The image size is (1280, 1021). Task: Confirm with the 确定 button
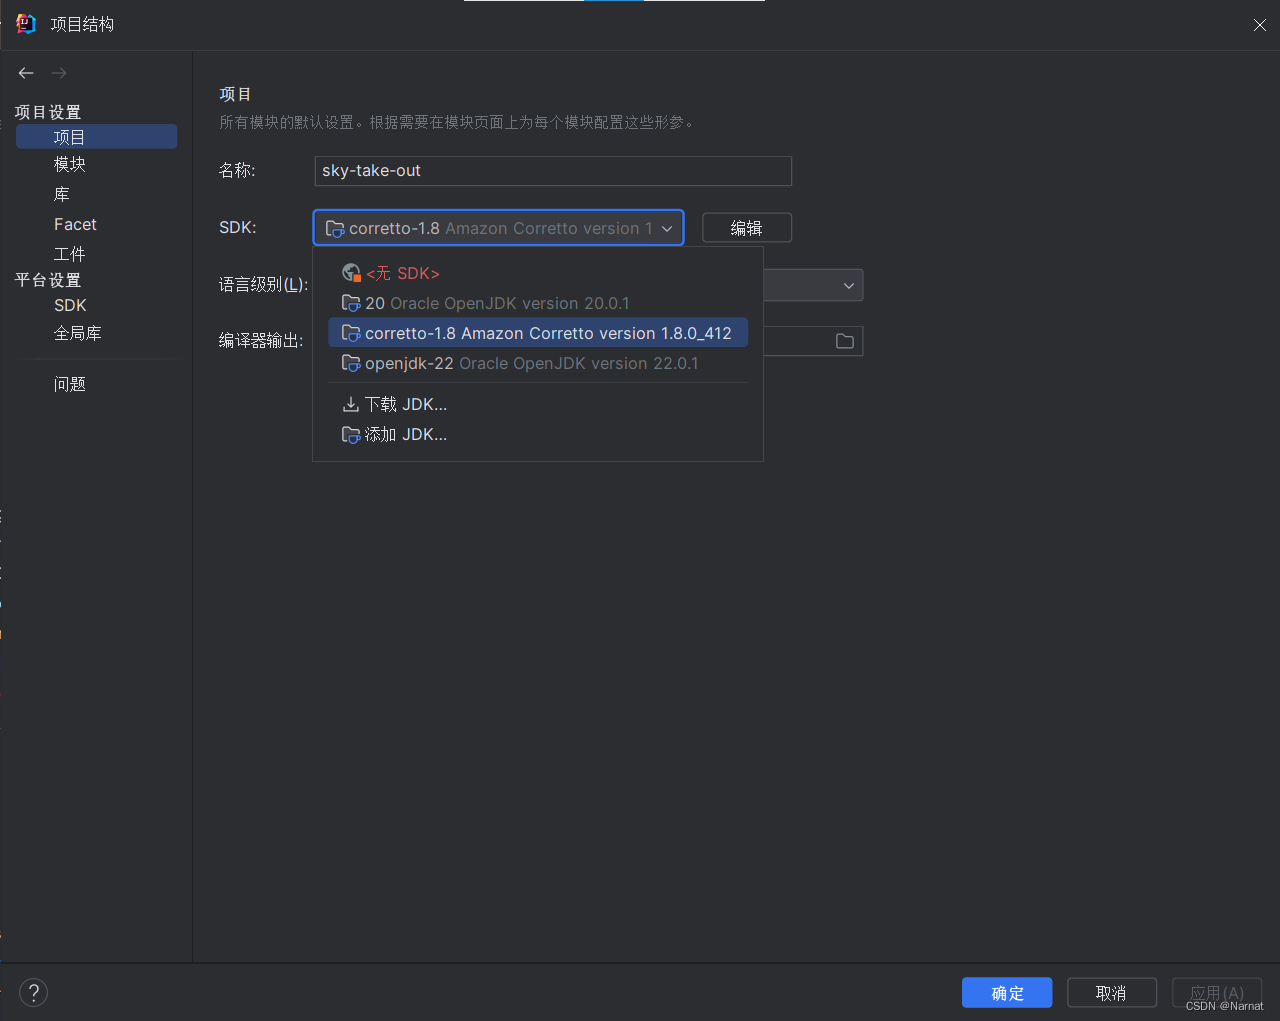[1007, 993]
